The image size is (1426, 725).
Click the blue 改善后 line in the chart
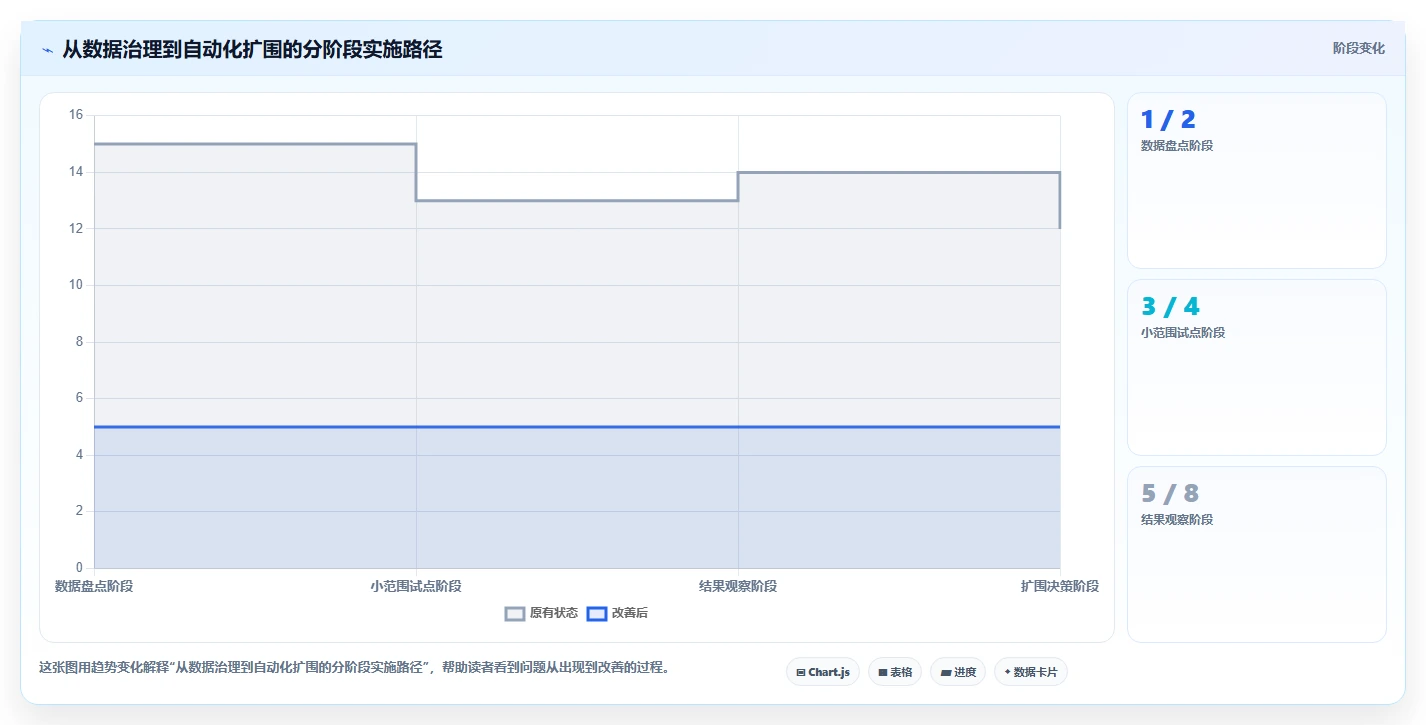pos(577,427)
